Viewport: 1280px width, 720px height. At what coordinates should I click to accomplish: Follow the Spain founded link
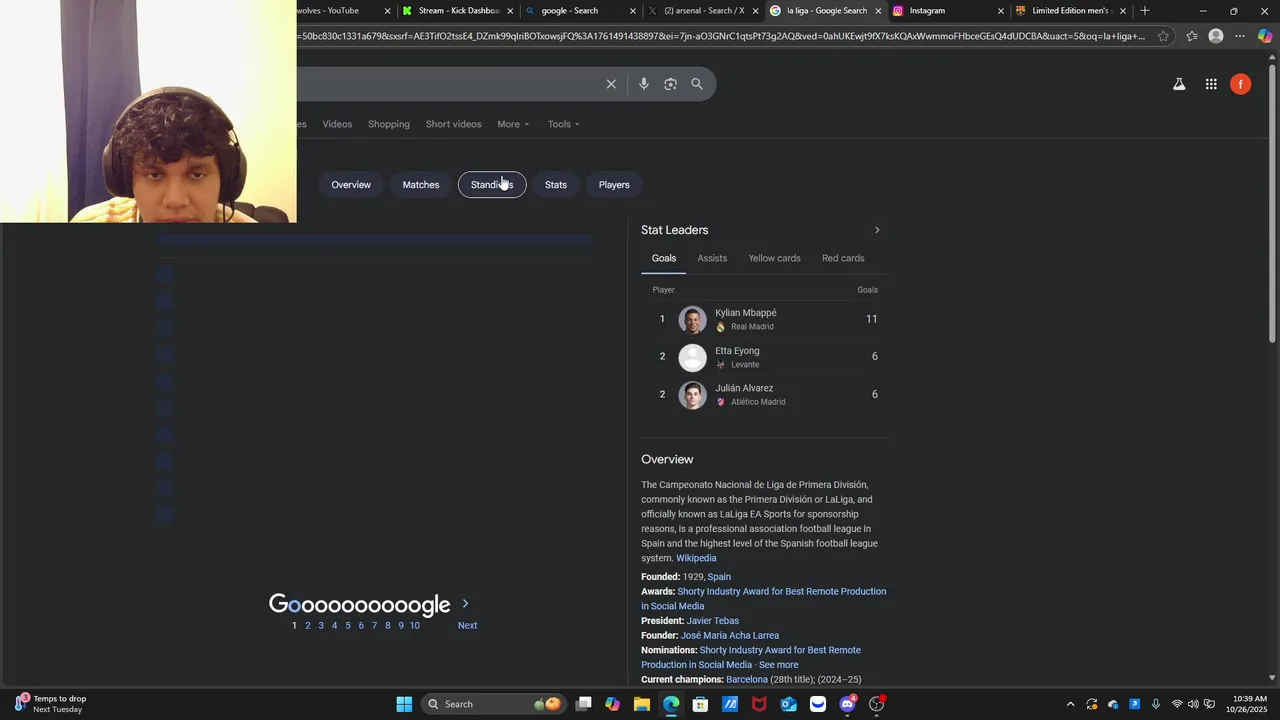tap(719, 577)
